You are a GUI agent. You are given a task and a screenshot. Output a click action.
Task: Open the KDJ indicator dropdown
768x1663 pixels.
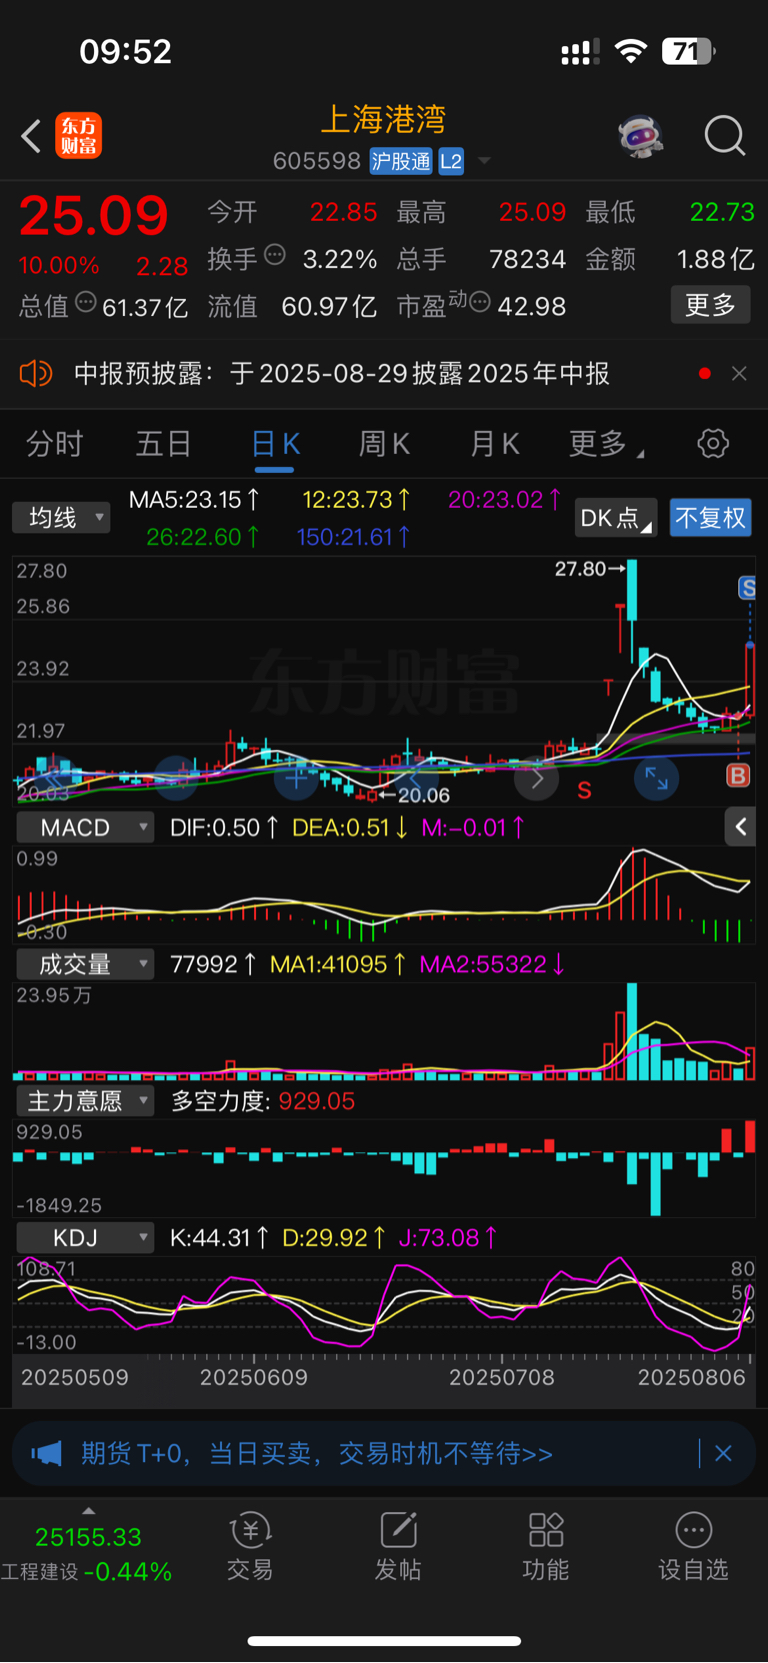pyautogui.click(x=85, y=1238)
